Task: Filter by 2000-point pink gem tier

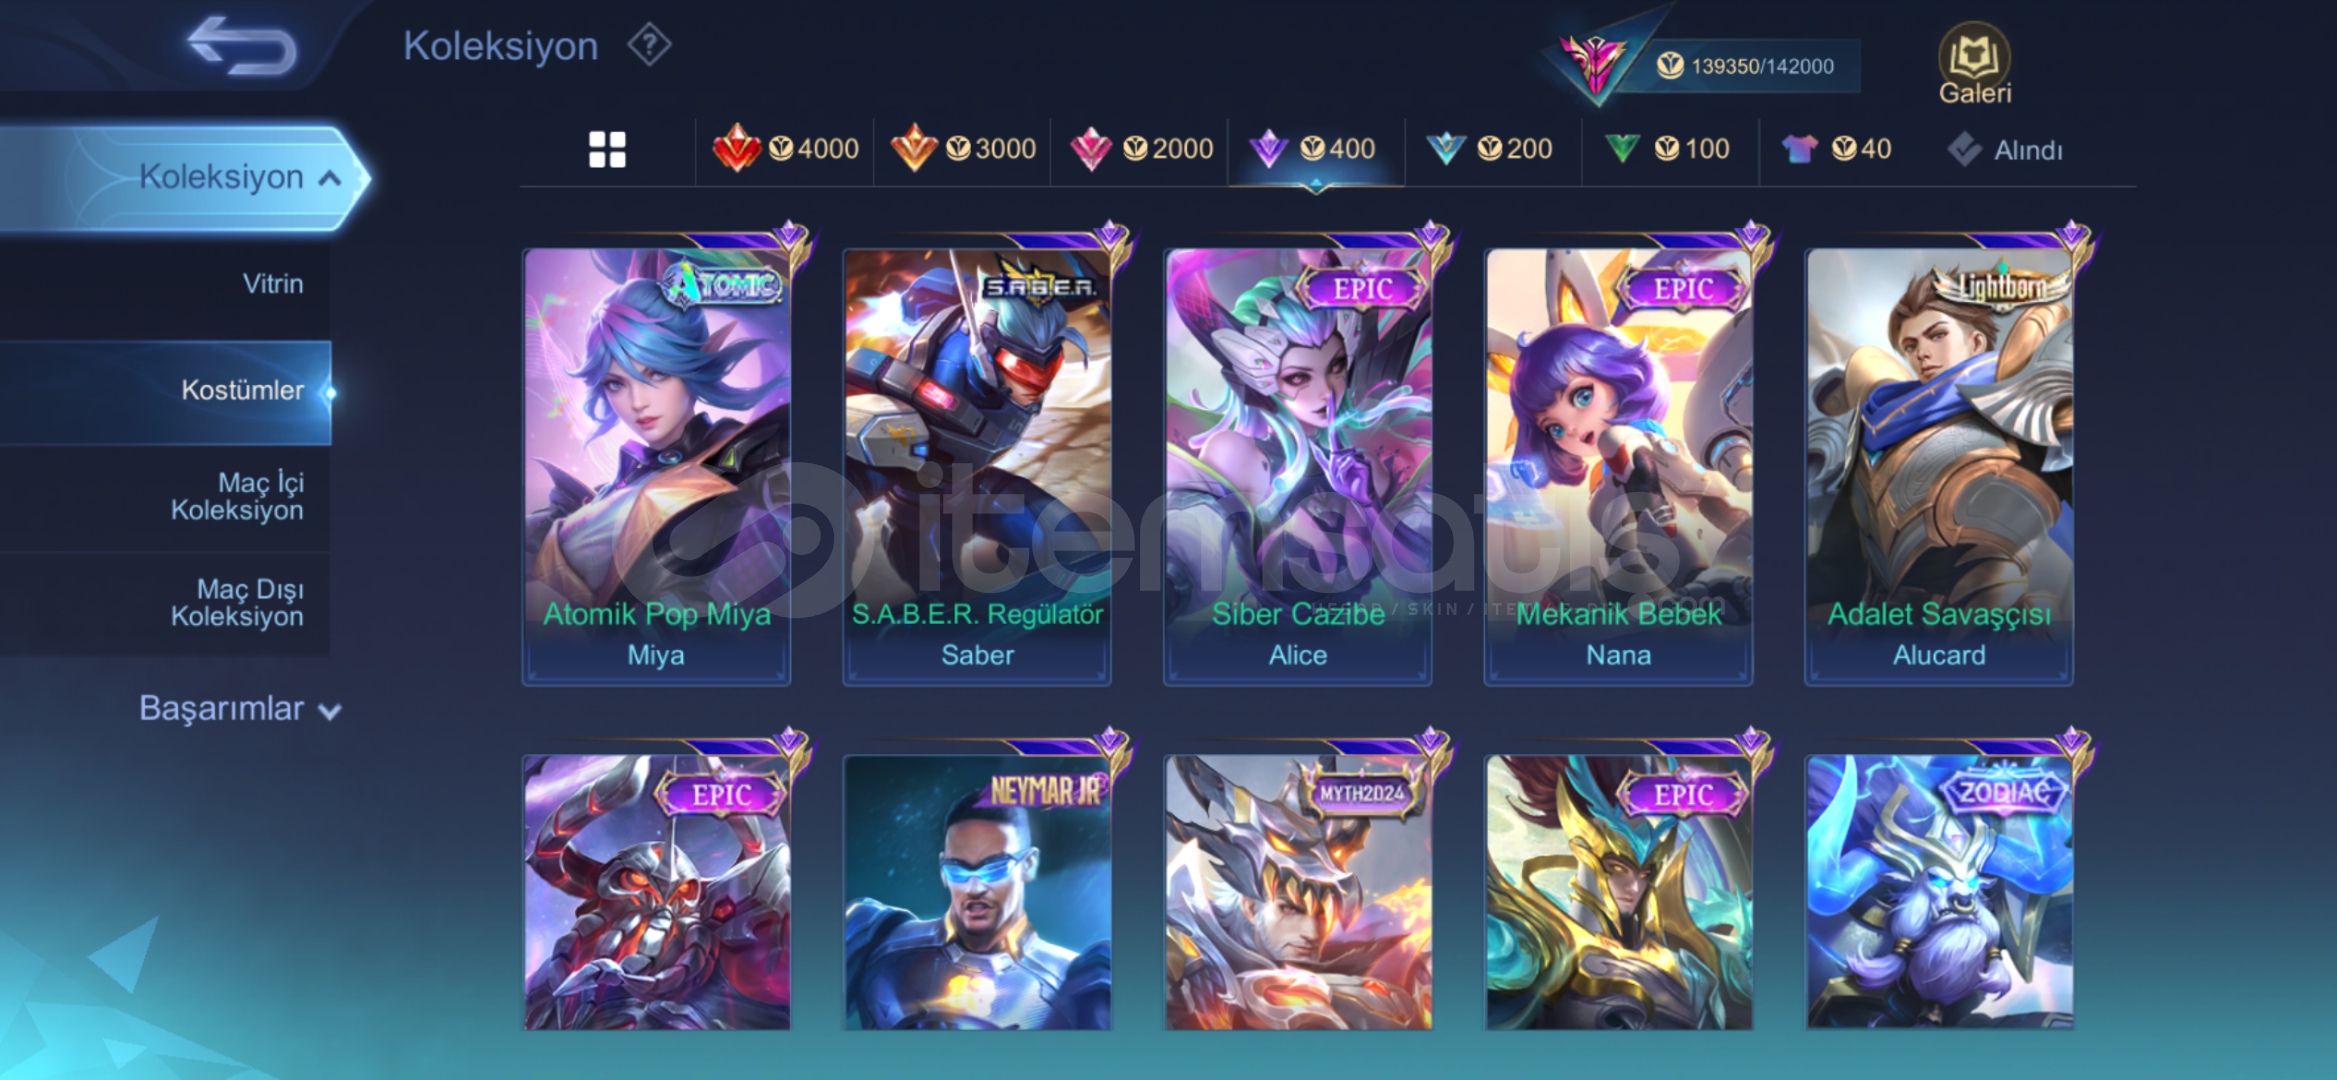Action: pyautogui.click(x=1141, y=149)
